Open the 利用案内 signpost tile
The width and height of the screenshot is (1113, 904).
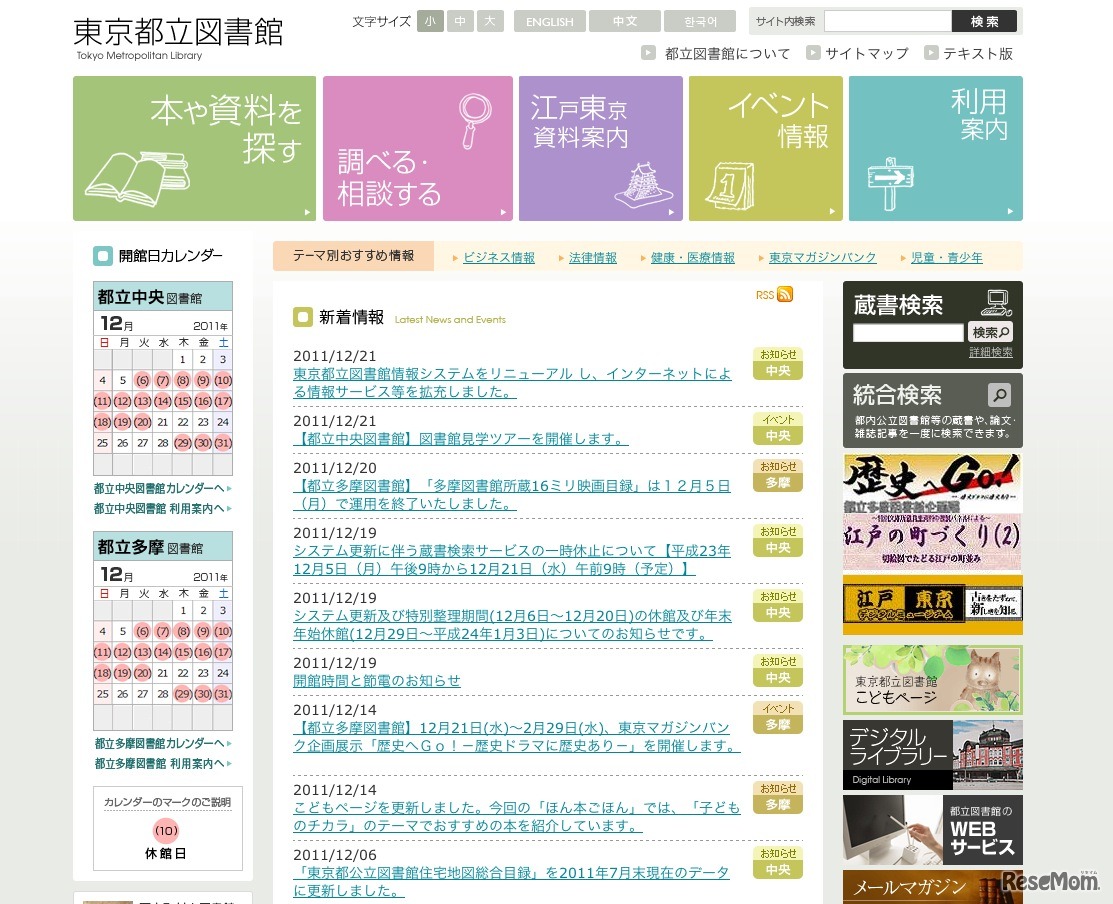(935, 148)
